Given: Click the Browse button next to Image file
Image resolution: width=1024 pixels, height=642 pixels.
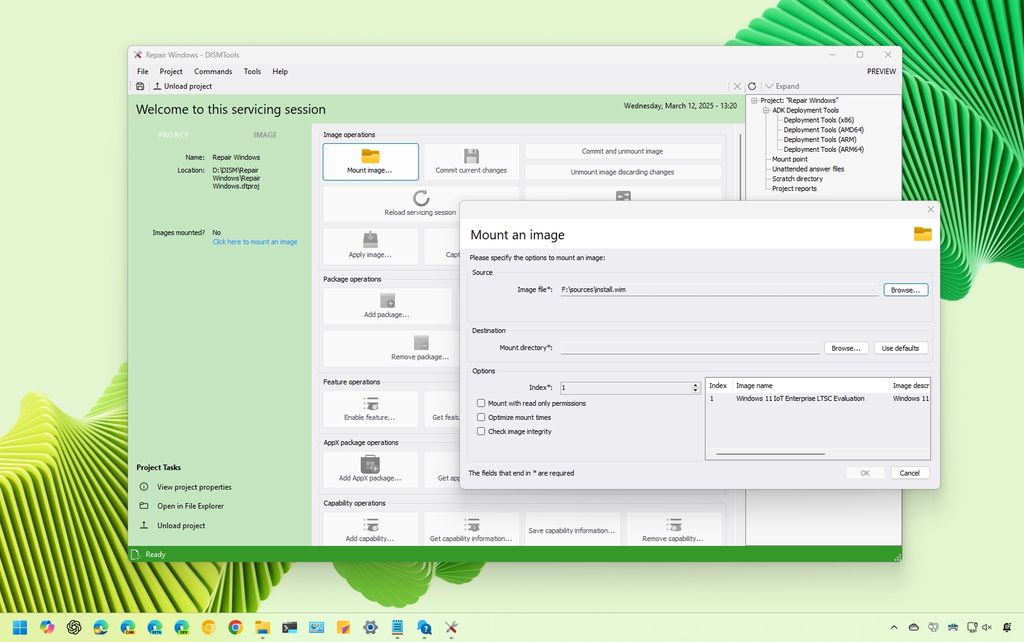Looking at the screenshot, I should tap(904, 289).
